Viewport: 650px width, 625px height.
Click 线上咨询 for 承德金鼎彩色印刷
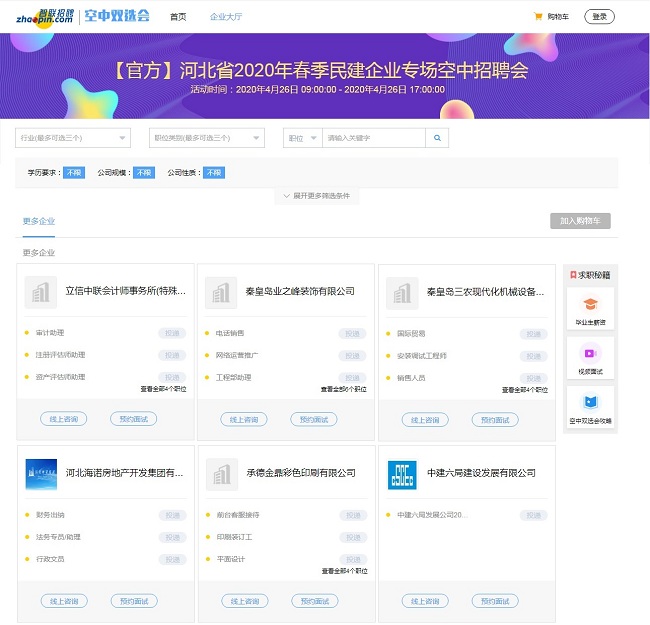(245, 601)
